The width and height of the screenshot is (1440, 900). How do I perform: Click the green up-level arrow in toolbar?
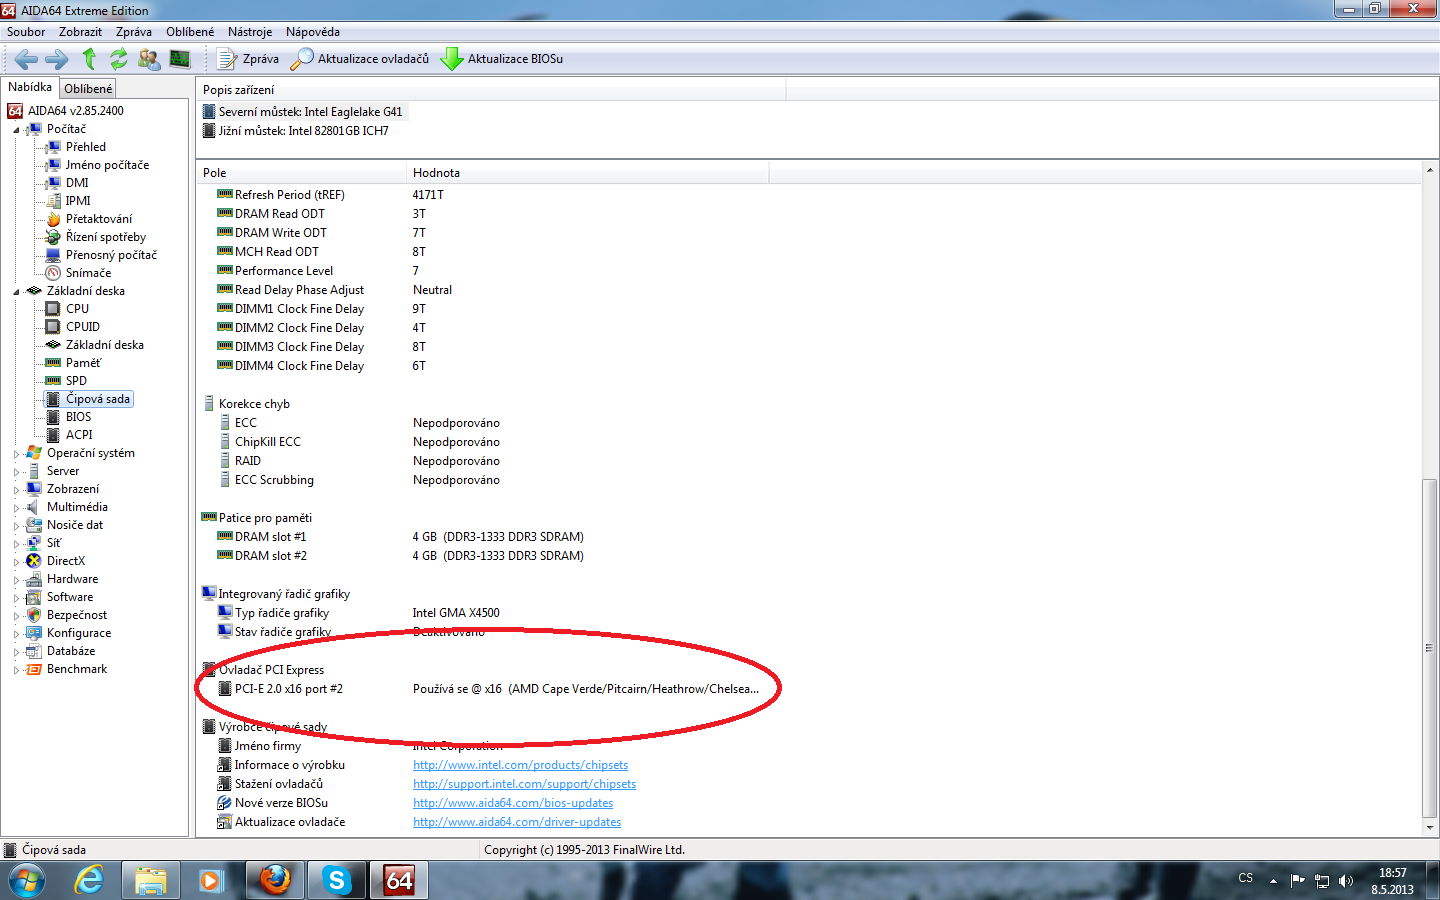point(89,59)
